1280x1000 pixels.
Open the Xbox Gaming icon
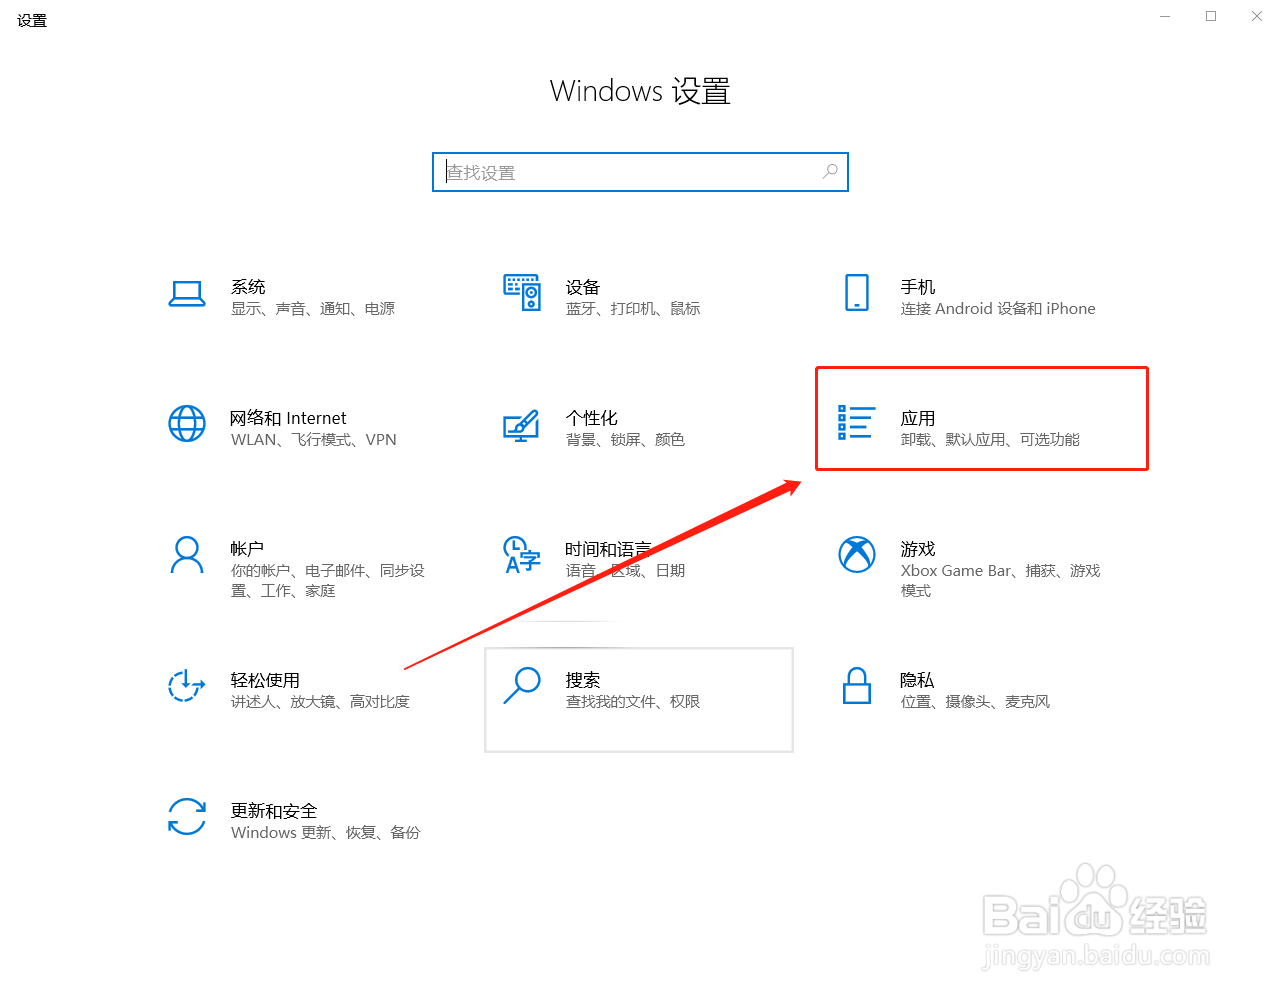(x=857, y=554)
